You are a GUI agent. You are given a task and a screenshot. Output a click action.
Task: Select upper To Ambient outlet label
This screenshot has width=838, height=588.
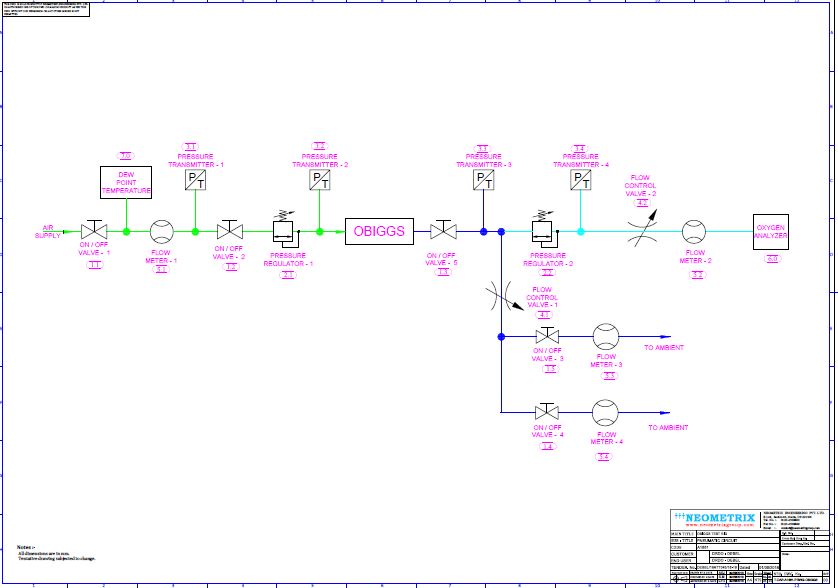[663, 347]
